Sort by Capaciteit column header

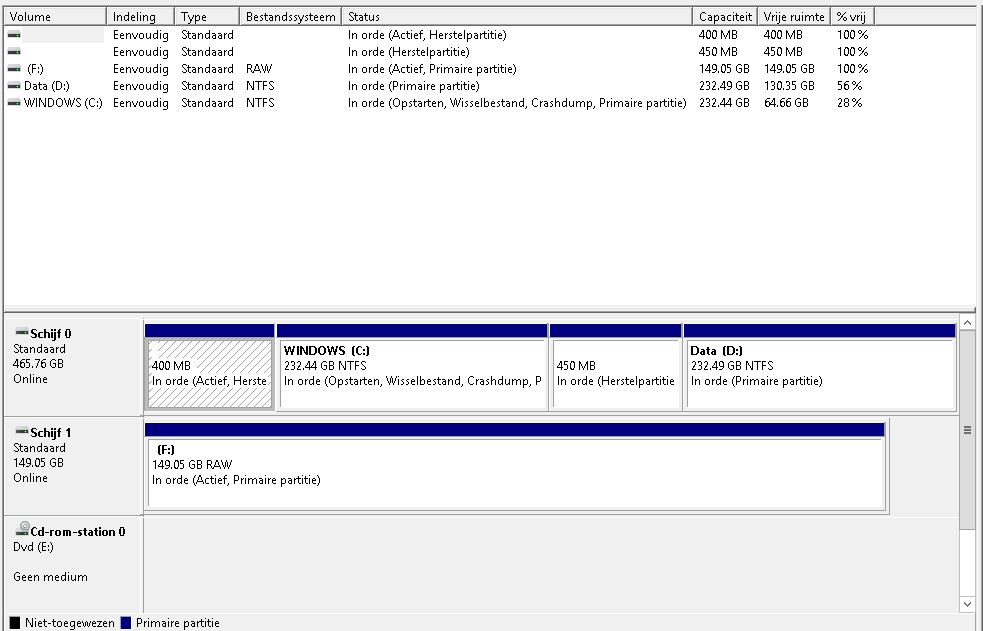(x=725, y=16)
